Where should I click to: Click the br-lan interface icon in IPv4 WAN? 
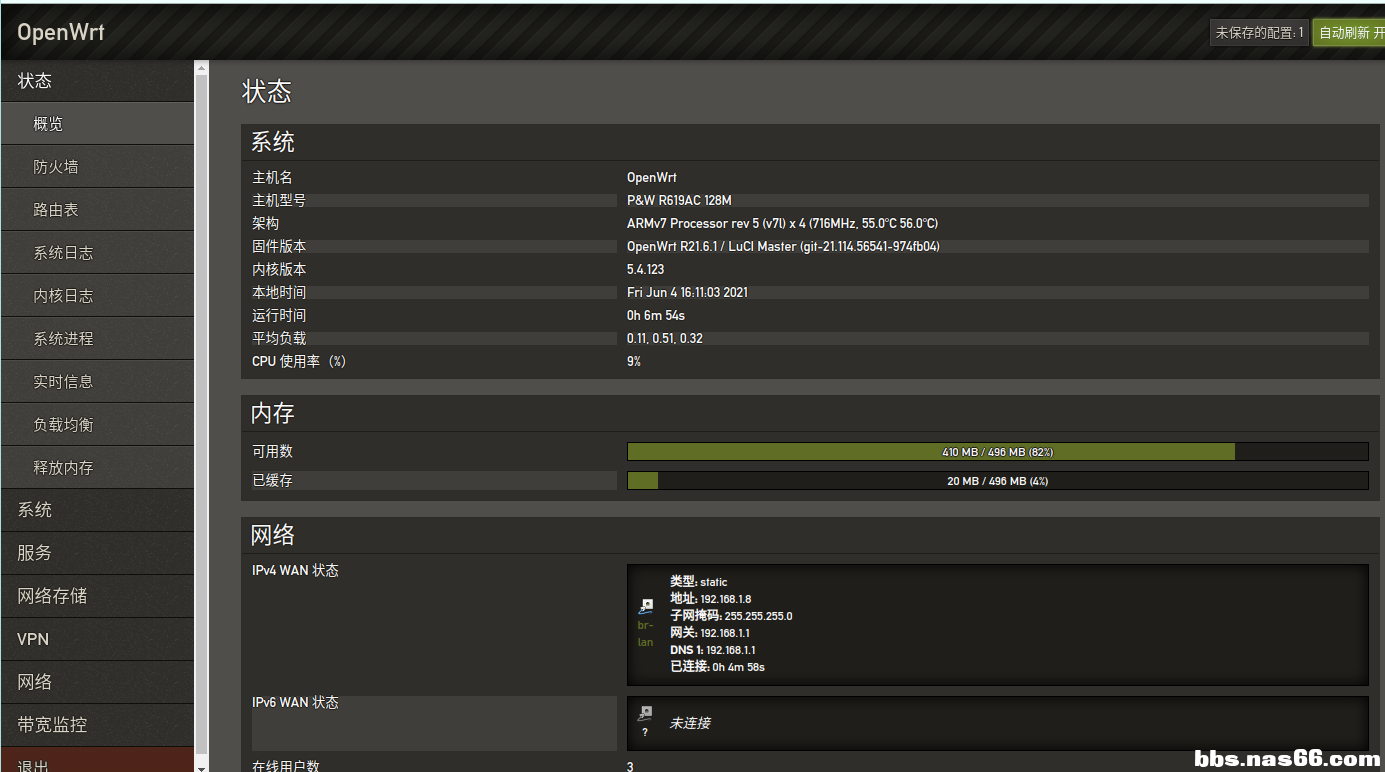click(x=646, y=606)
